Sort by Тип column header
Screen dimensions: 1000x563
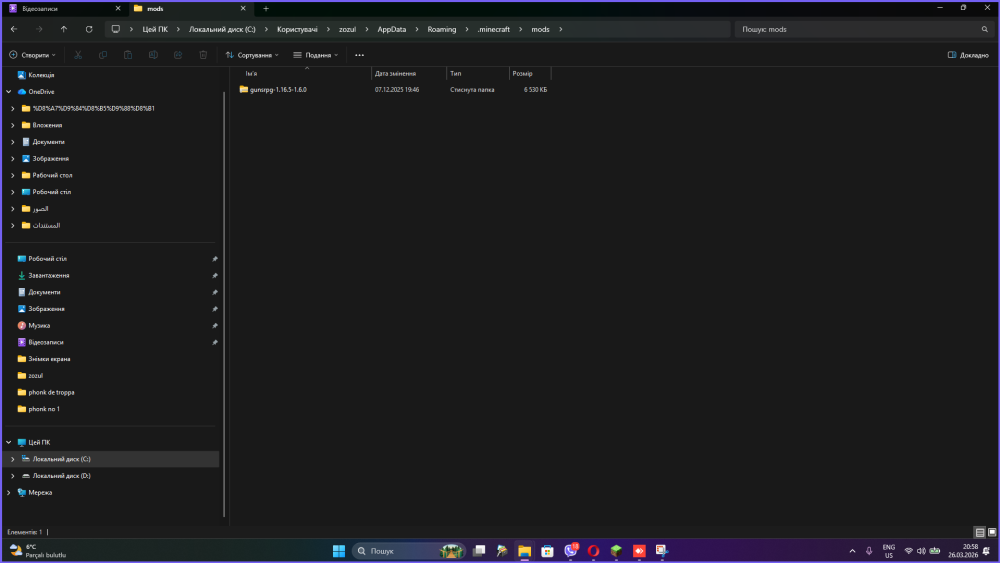click(x=478, y=73)
